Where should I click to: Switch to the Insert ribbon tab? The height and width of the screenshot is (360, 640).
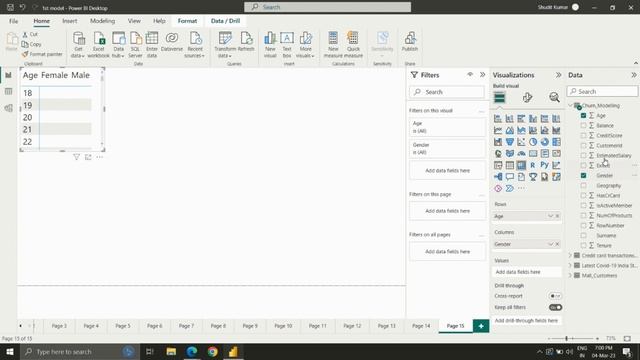click(x=69, y=21)
